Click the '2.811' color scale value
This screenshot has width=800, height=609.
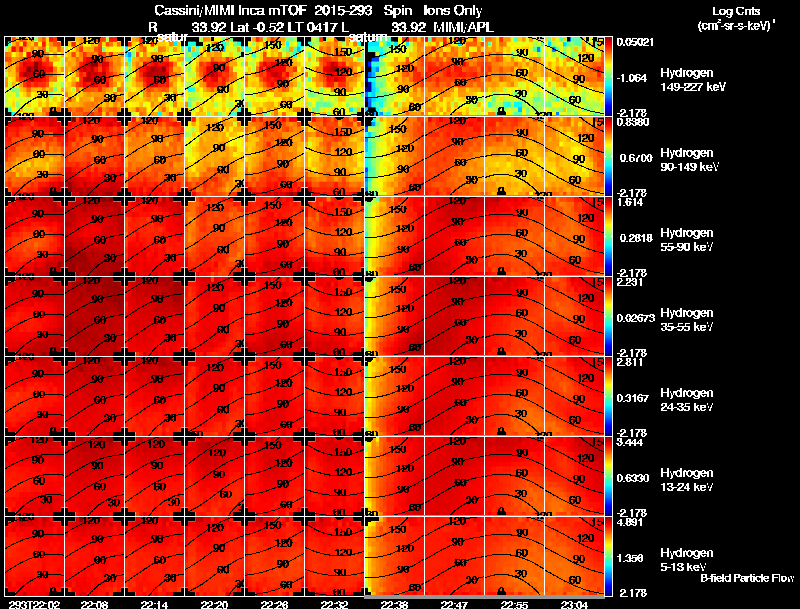click(630, 362)
